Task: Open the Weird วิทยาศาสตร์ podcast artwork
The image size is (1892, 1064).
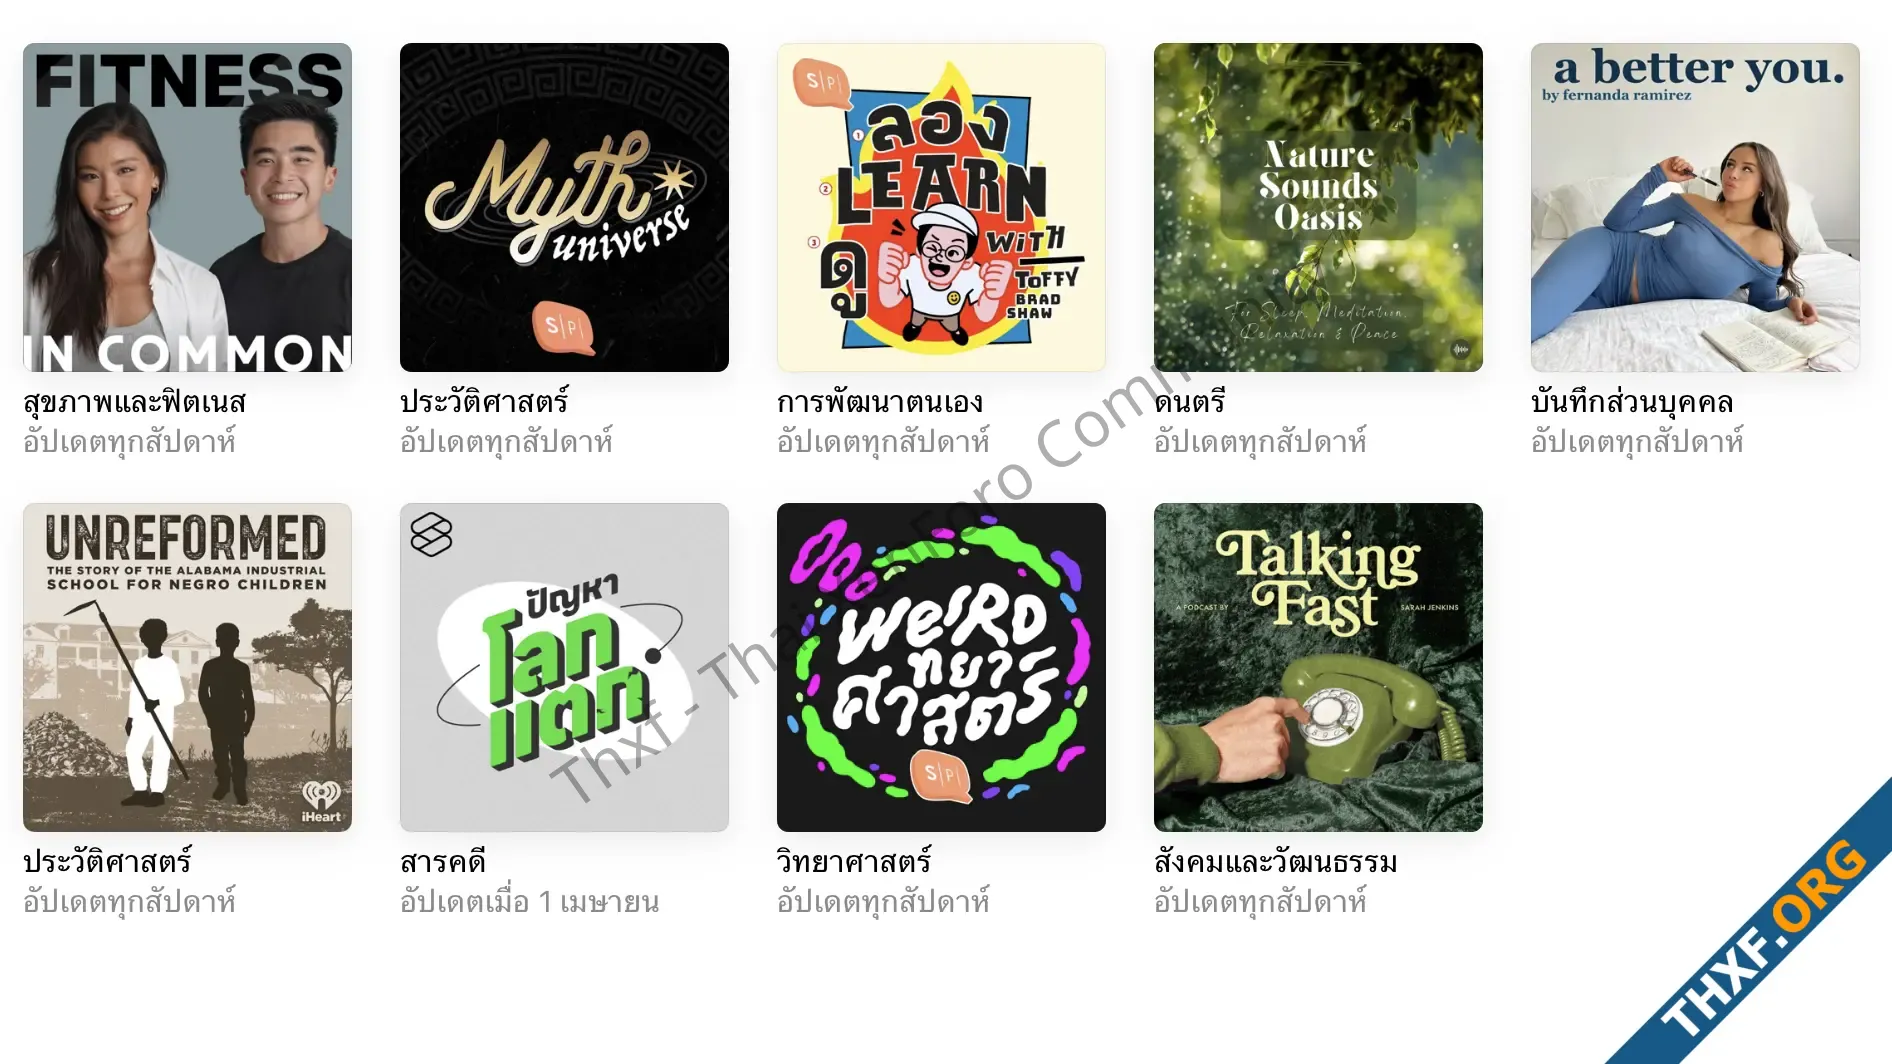Action: pyautogui.click(x=941, y=667)
